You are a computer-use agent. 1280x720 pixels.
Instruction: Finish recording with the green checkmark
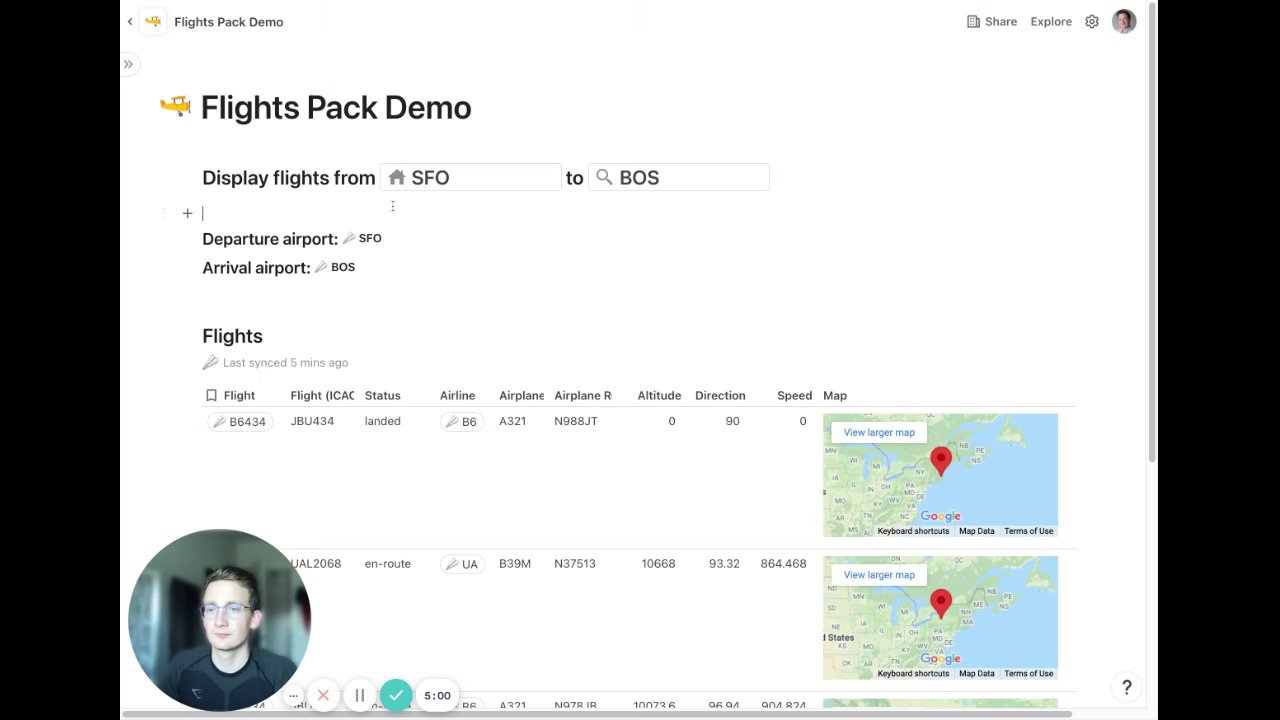pos(396,695)
